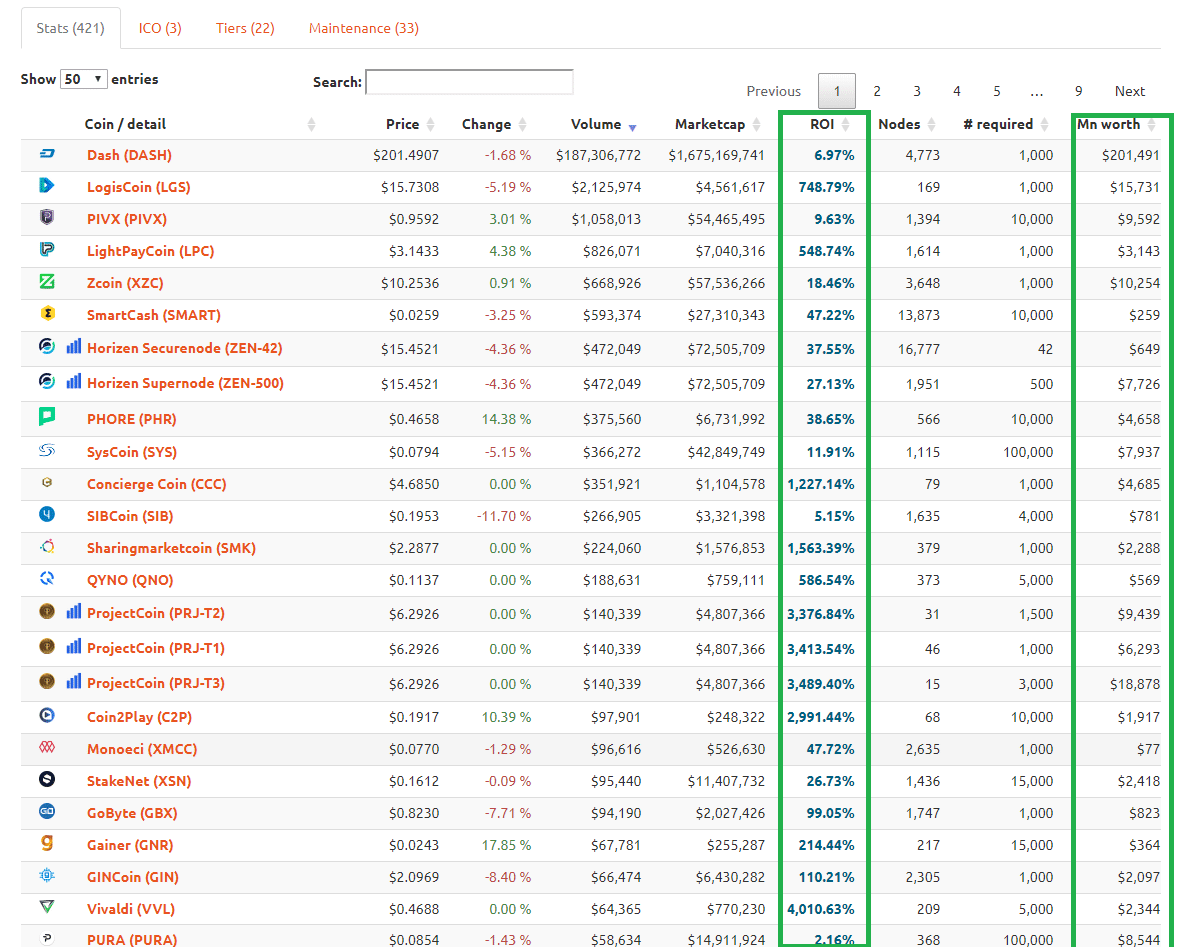Open the Monoeci (XMCC) coin link
The width and height of the screenshot is (1201, 947).
tap(142, 749)
